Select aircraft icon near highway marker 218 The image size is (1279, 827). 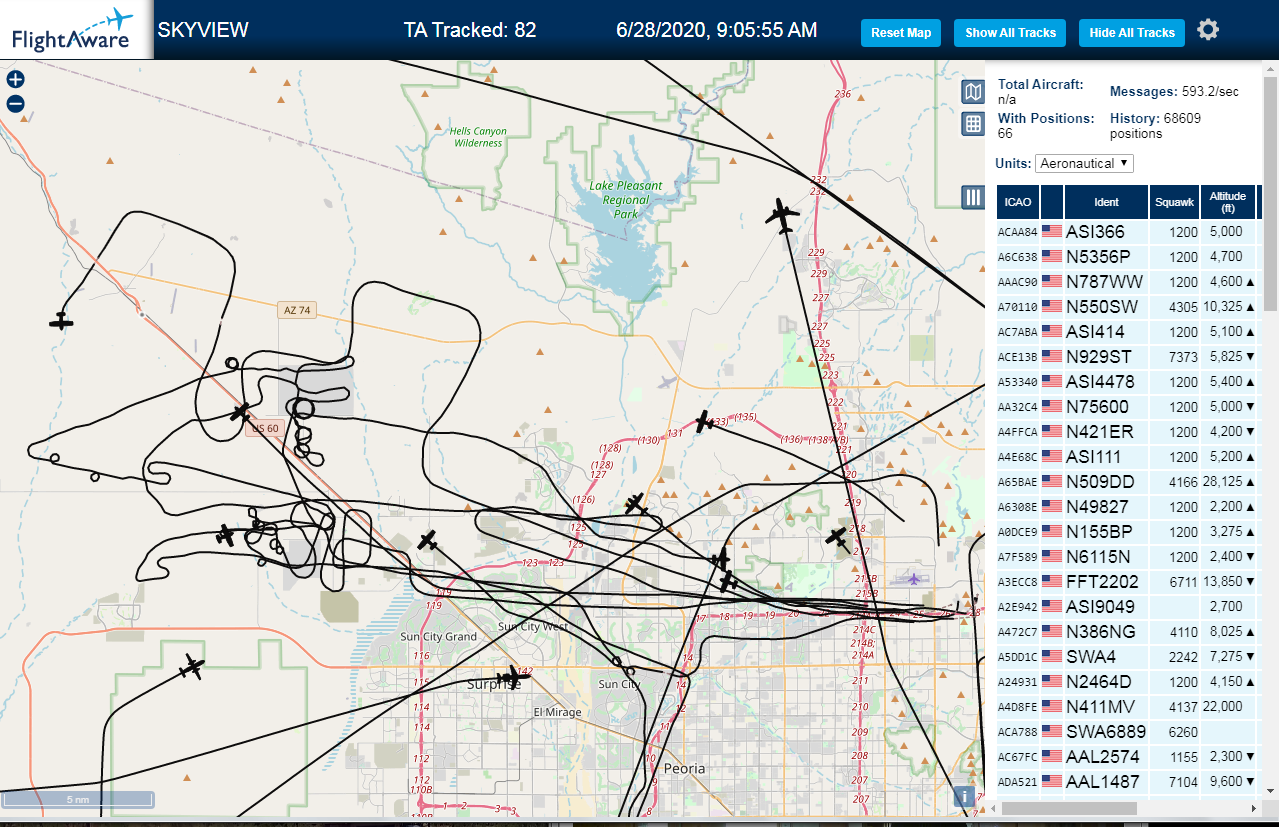click(x=838, y=539)
